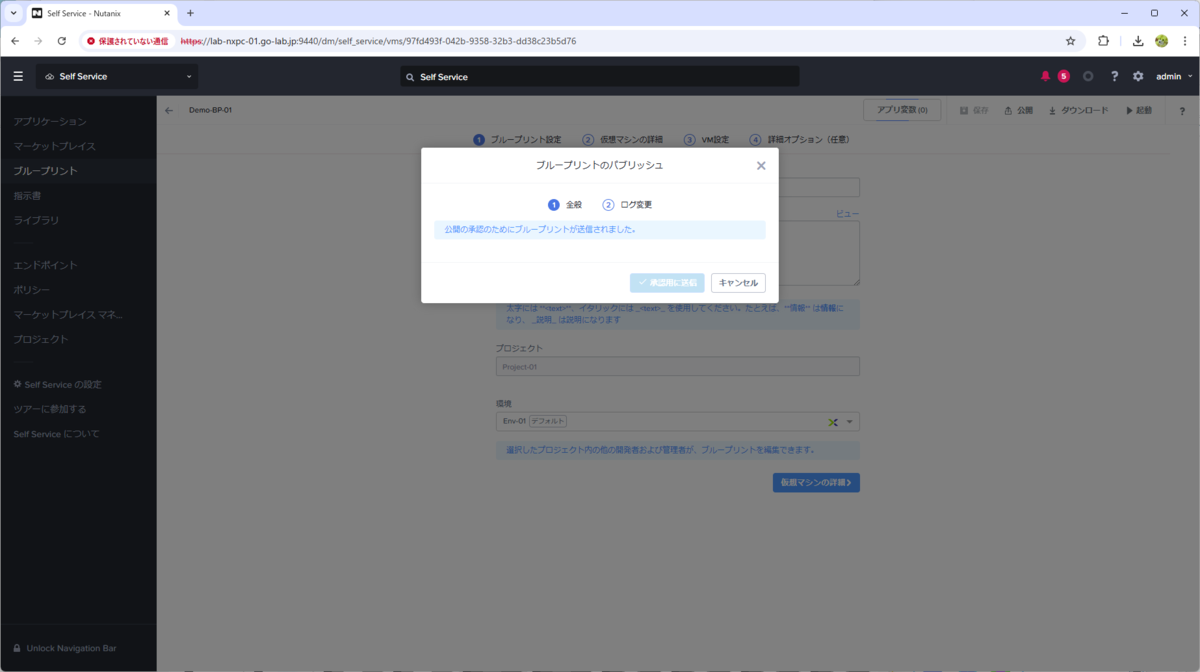Open the alerts bell icon
Image resolution: width=1200 pixels, height=672 pixels.
(x=1046, y=76)
